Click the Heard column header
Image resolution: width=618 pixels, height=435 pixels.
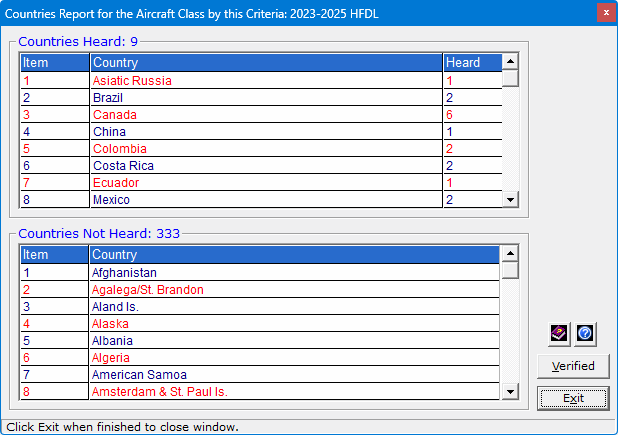[471, 62]
